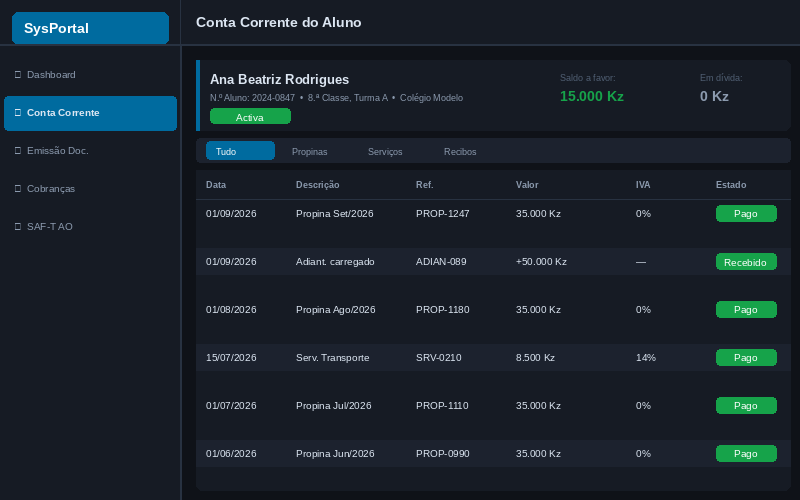Click the Data column header
The image size is (800, 500).
216,185
